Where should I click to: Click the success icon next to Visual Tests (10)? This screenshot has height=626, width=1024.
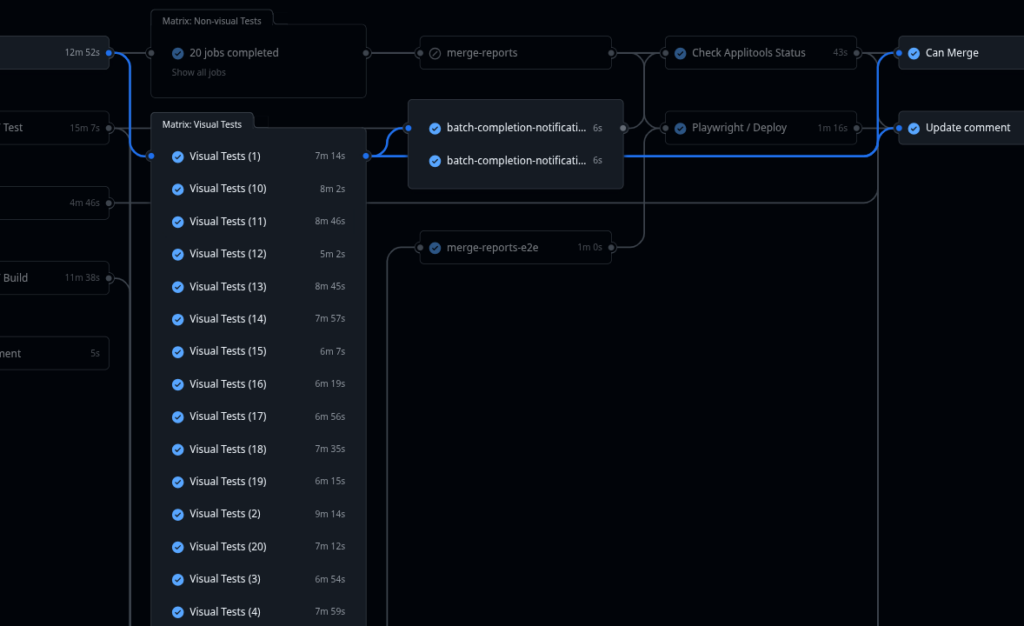coord(178,189)
